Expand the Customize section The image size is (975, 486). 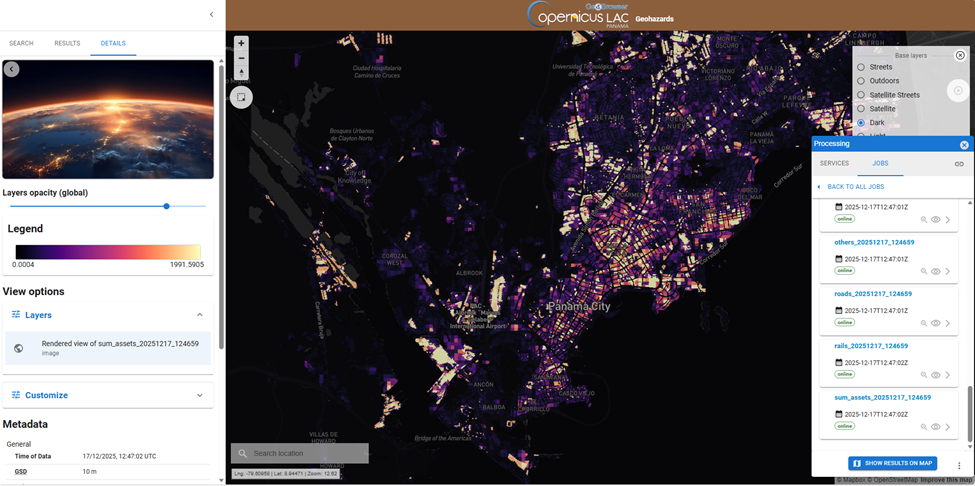click(x=199, y=395)
